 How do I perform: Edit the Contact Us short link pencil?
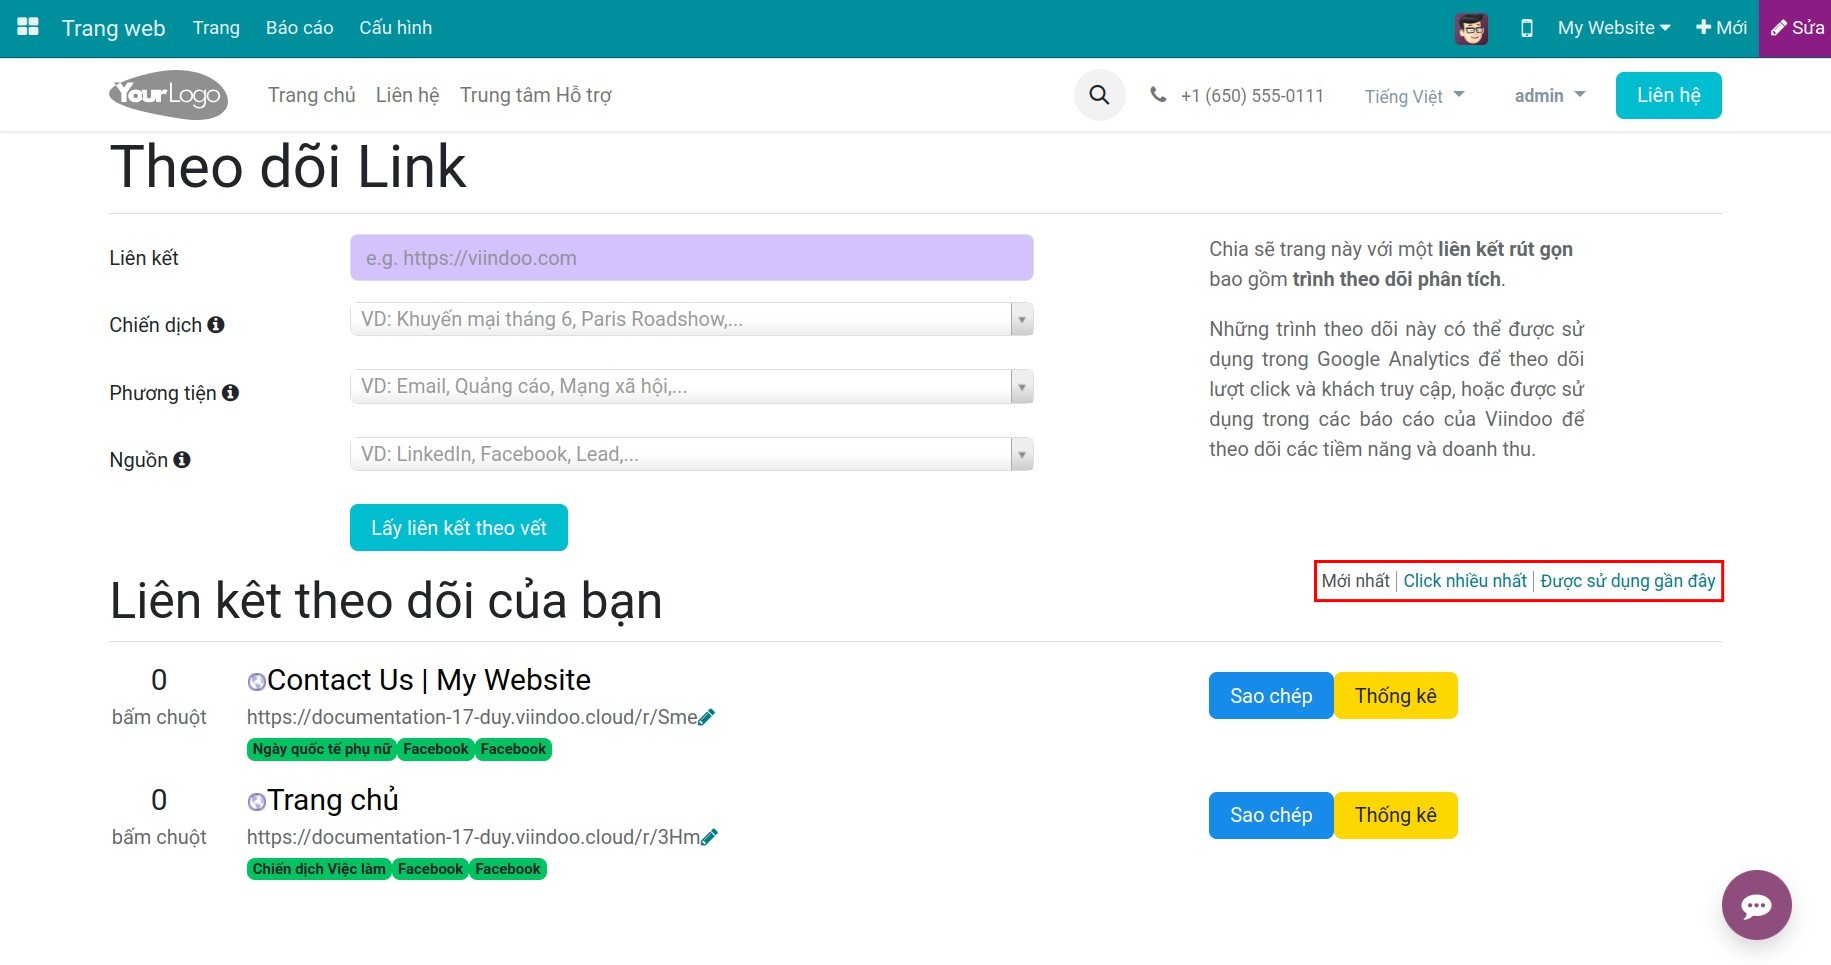point(707,717)
